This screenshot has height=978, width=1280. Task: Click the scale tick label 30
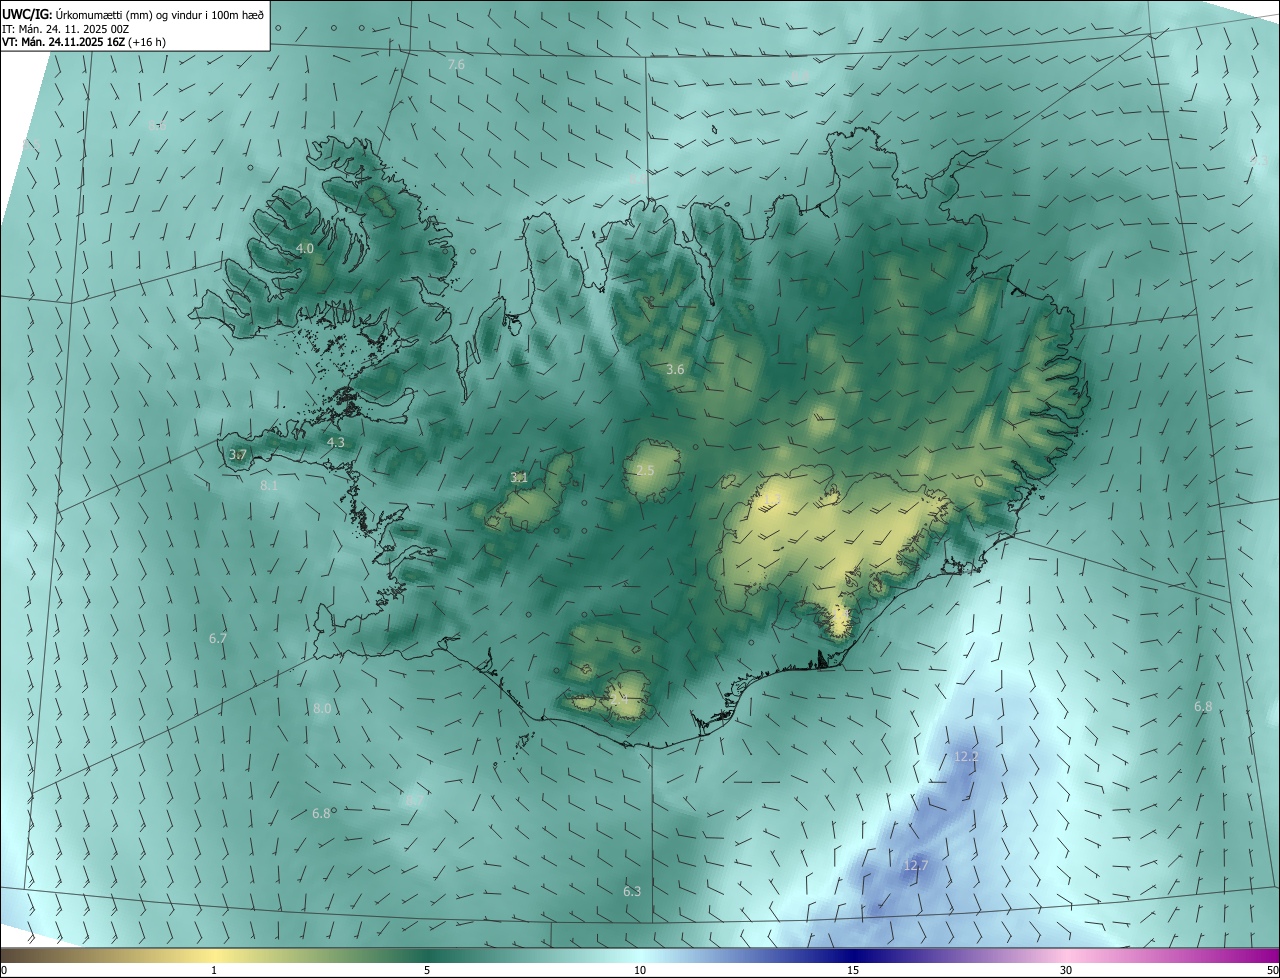point(1066,970)
